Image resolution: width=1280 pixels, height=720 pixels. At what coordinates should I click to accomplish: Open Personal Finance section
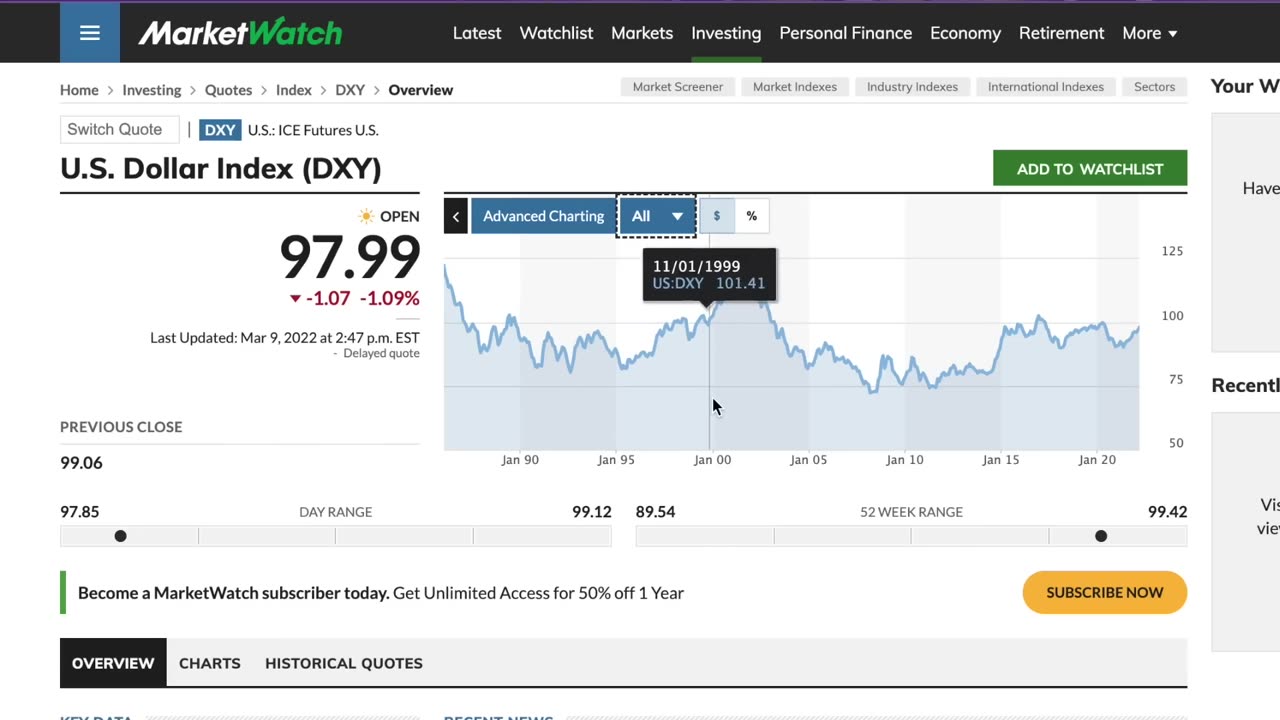[x=846, y=33]
